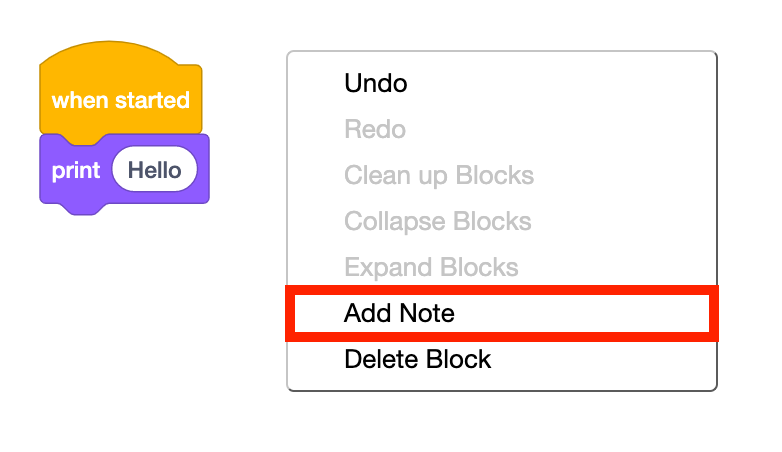This screenshot has height=452, width=782.
Task: Click the Hello text input field
Action: [x=155, y=170]
